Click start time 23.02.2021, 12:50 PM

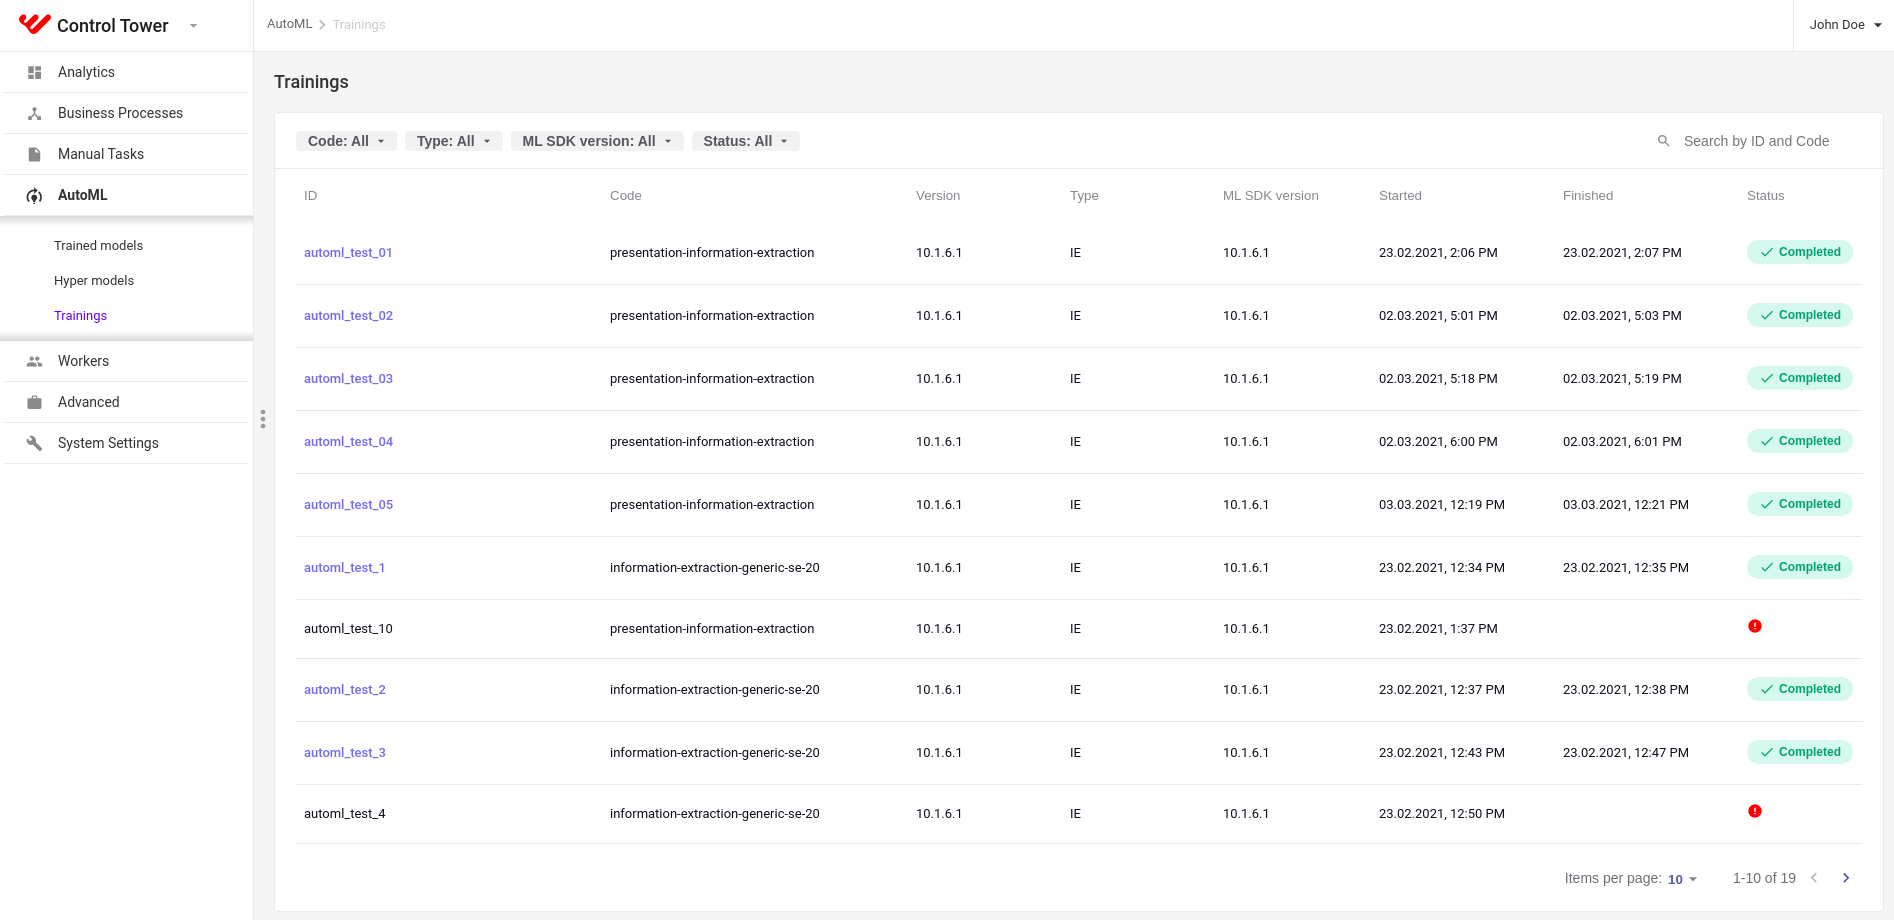coord(1441,814)
